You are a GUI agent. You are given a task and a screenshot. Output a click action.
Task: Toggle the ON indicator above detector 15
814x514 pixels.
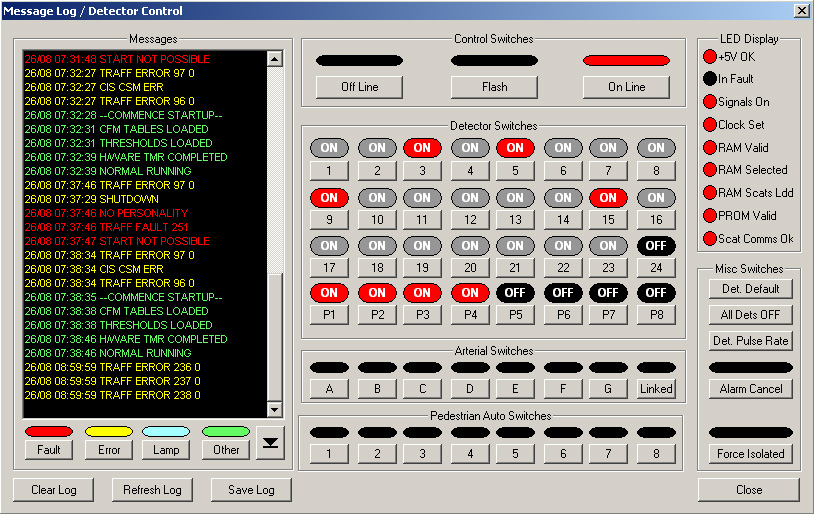[x=608, y=198]
